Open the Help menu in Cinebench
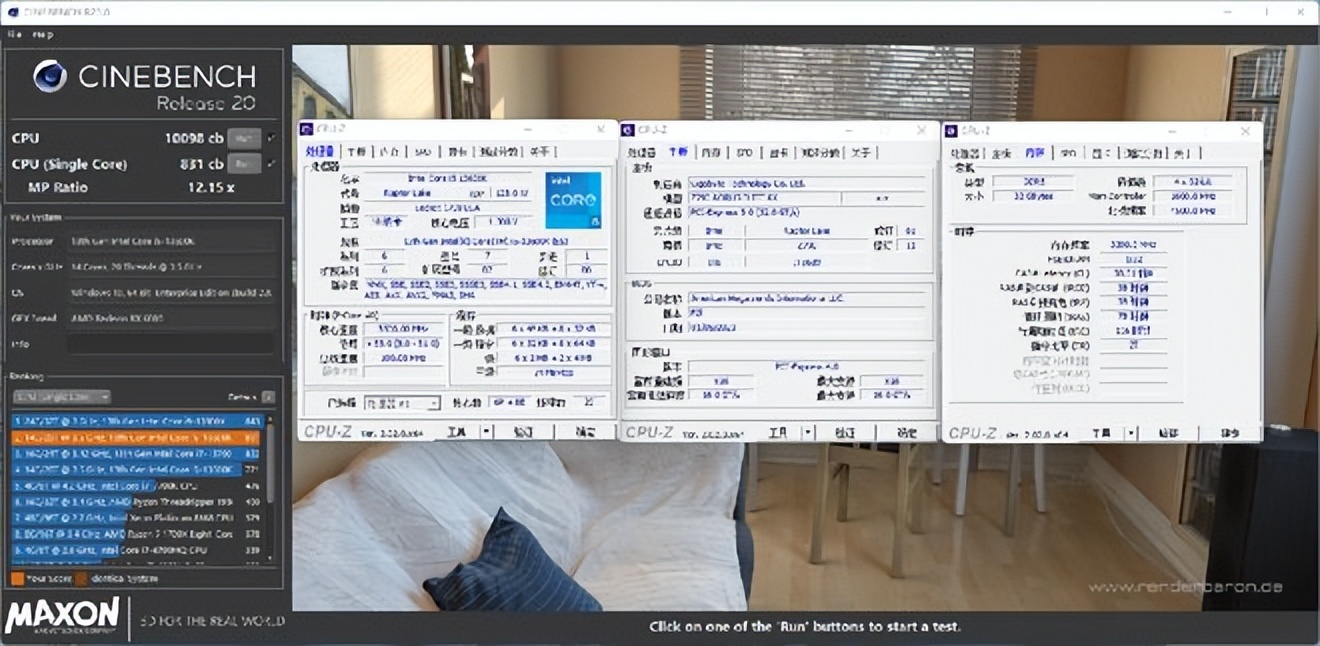The height and width of the screenshot is (646, 1320). [x=42, y=34]
